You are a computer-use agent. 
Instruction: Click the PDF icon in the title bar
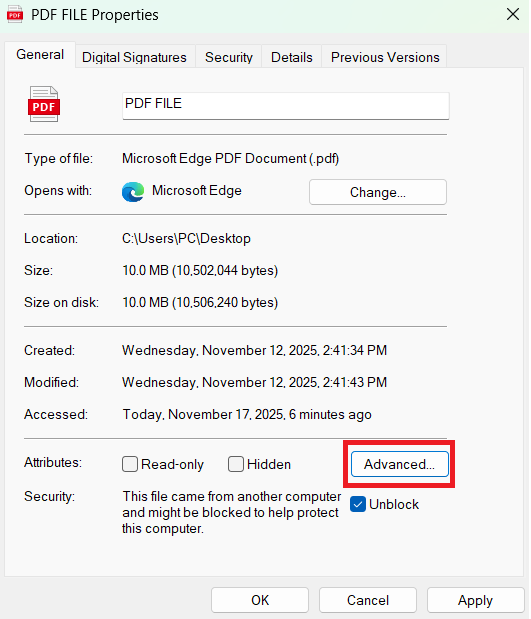[15, 15]
